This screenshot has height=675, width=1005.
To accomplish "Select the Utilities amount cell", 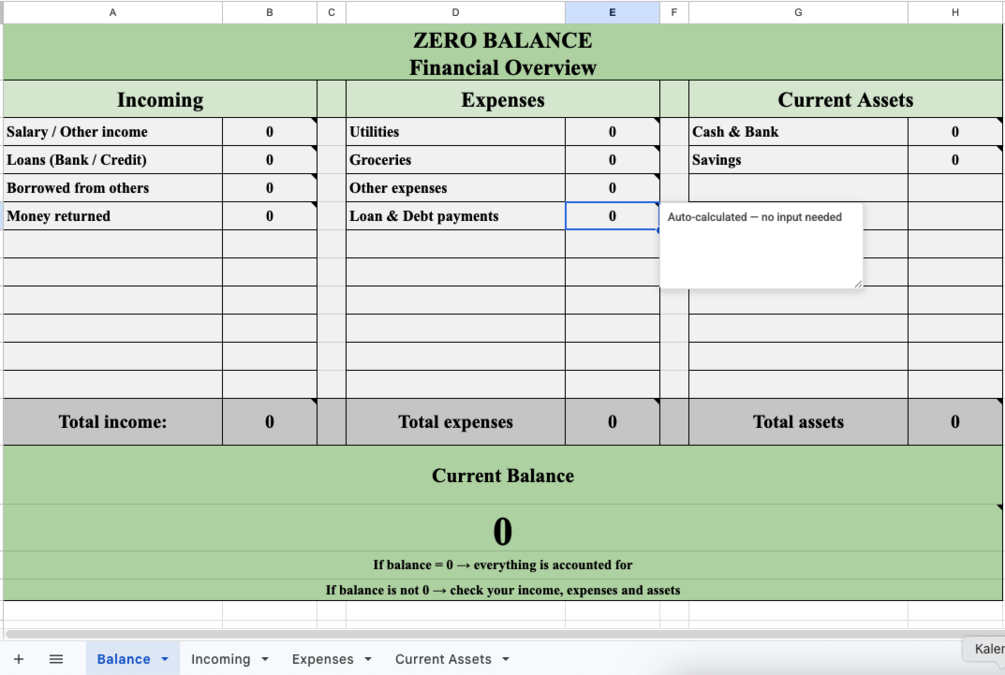I will coord(612,131).
